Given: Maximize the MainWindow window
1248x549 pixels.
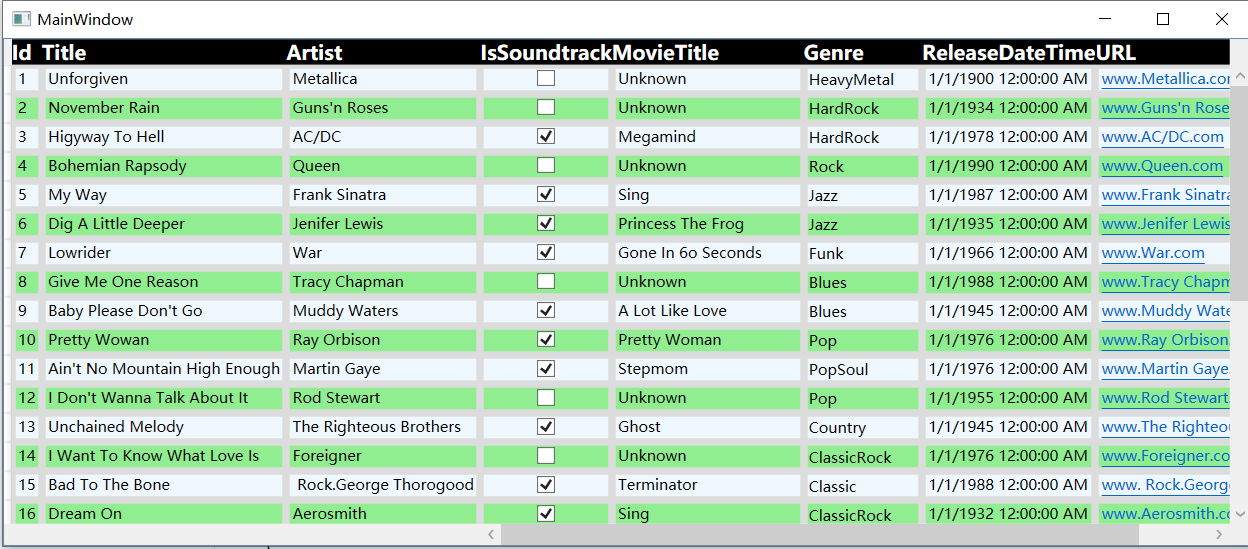Looking at the screenshot, I should tap(1162, 19).
